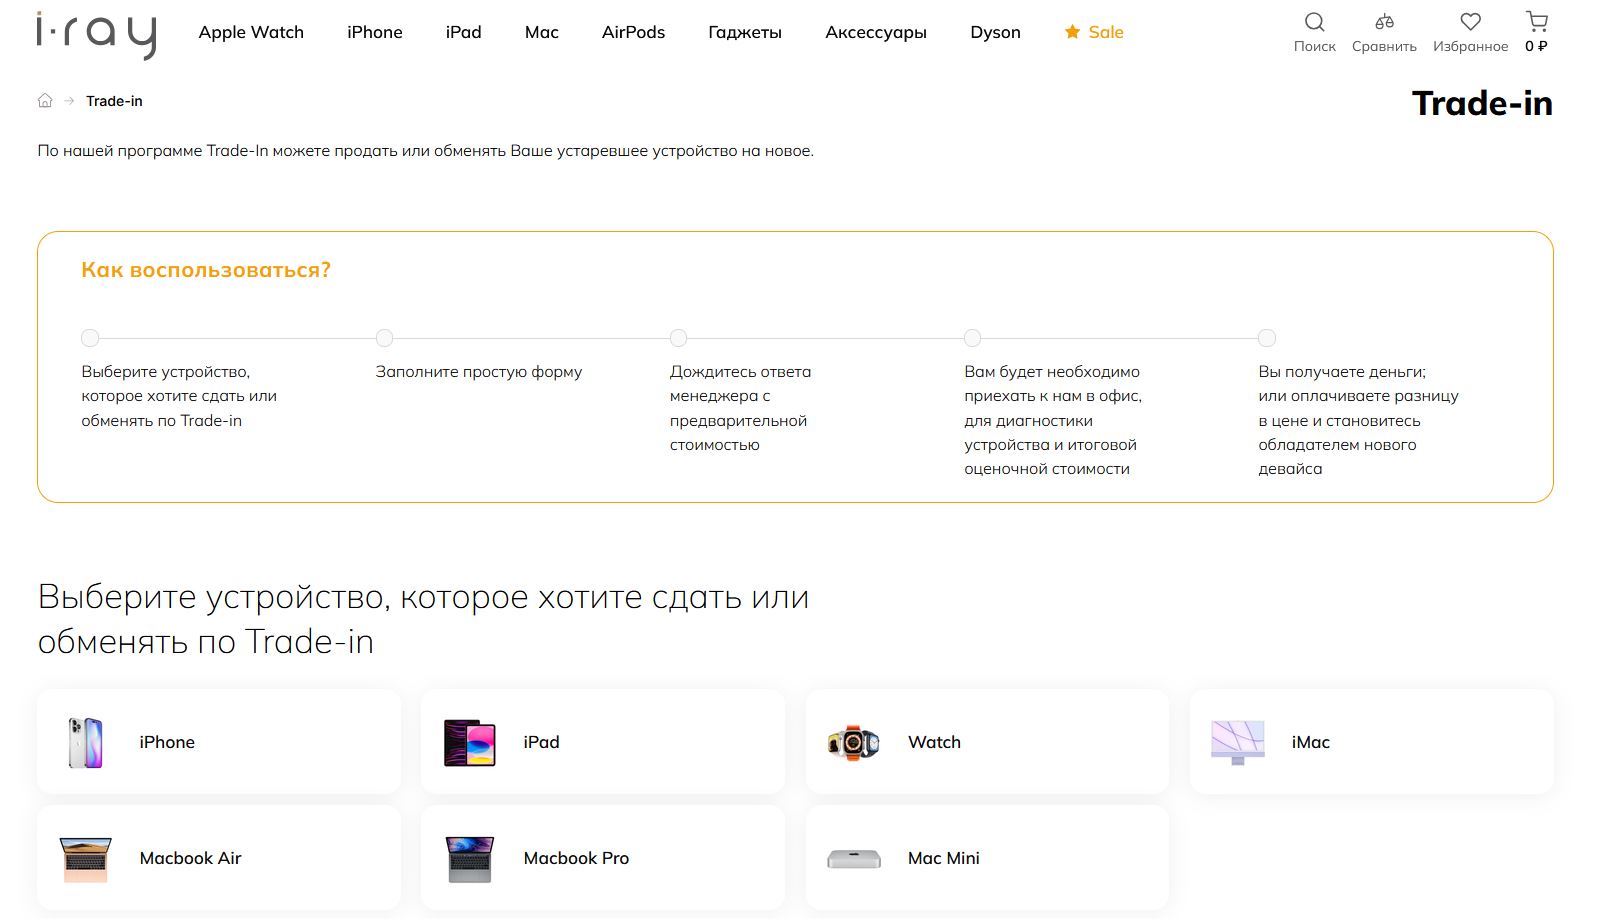Open the Mac navigation menu item

click(x=542, y=32)
